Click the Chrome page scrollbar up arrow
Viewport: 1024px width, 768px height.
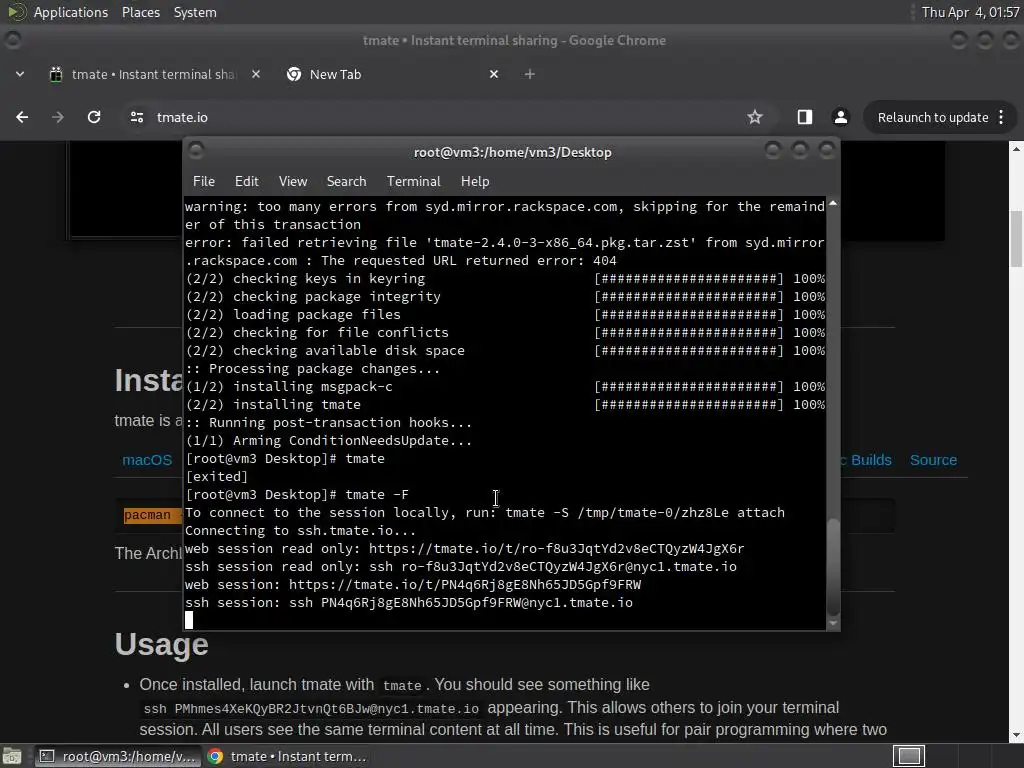coord(1016,149)
